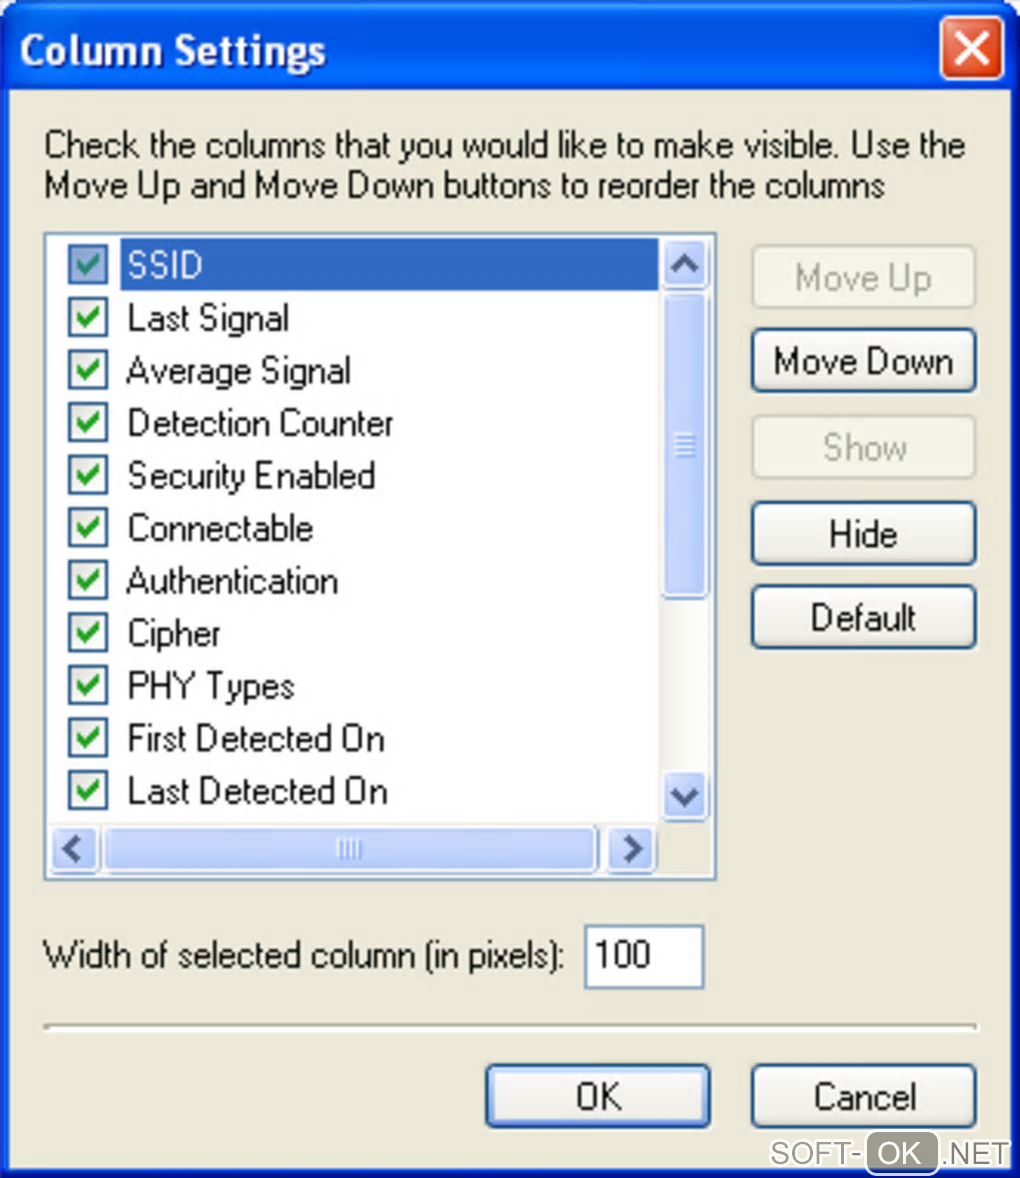Click the Hide button
Screen dimensions: 1020x1178
click(x=863, y=534)
